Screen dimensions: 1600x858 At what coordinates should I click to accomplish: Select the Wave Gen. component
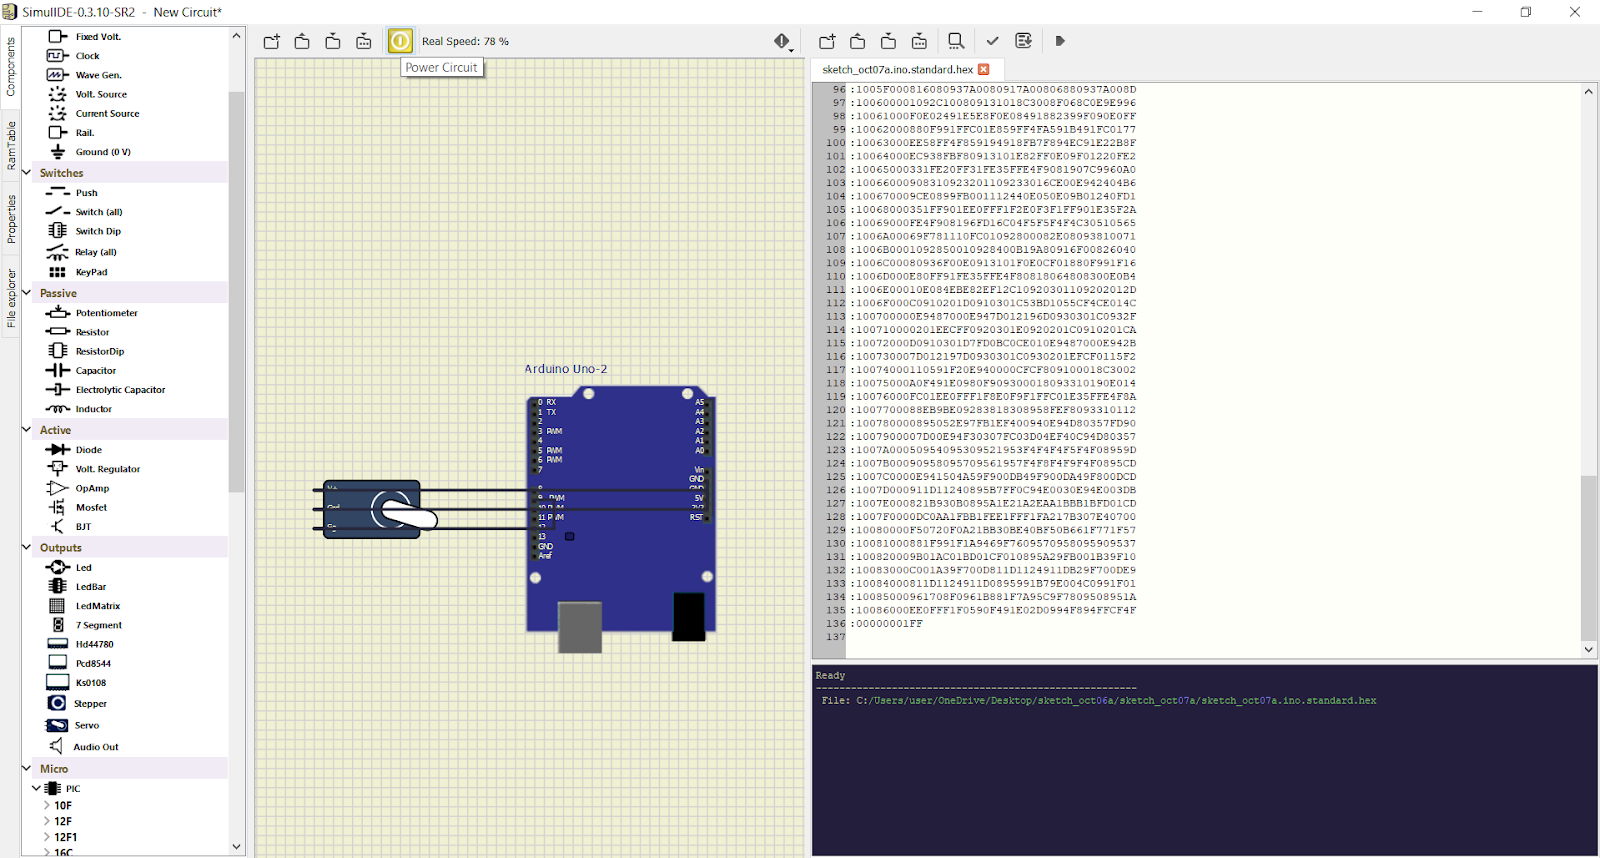(98, 75)
